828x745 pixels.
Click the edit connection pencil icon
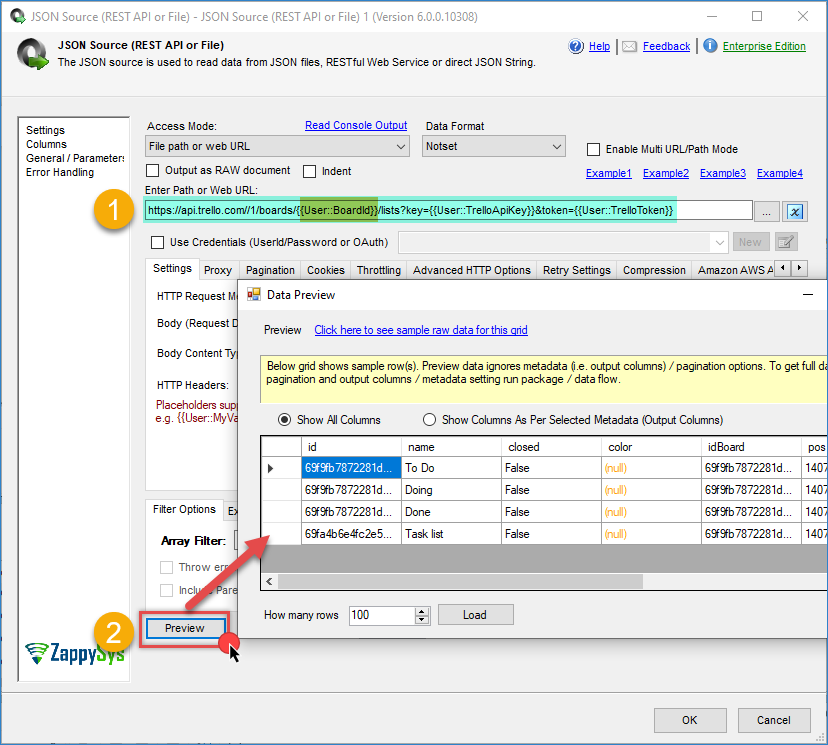click(786, 242)
